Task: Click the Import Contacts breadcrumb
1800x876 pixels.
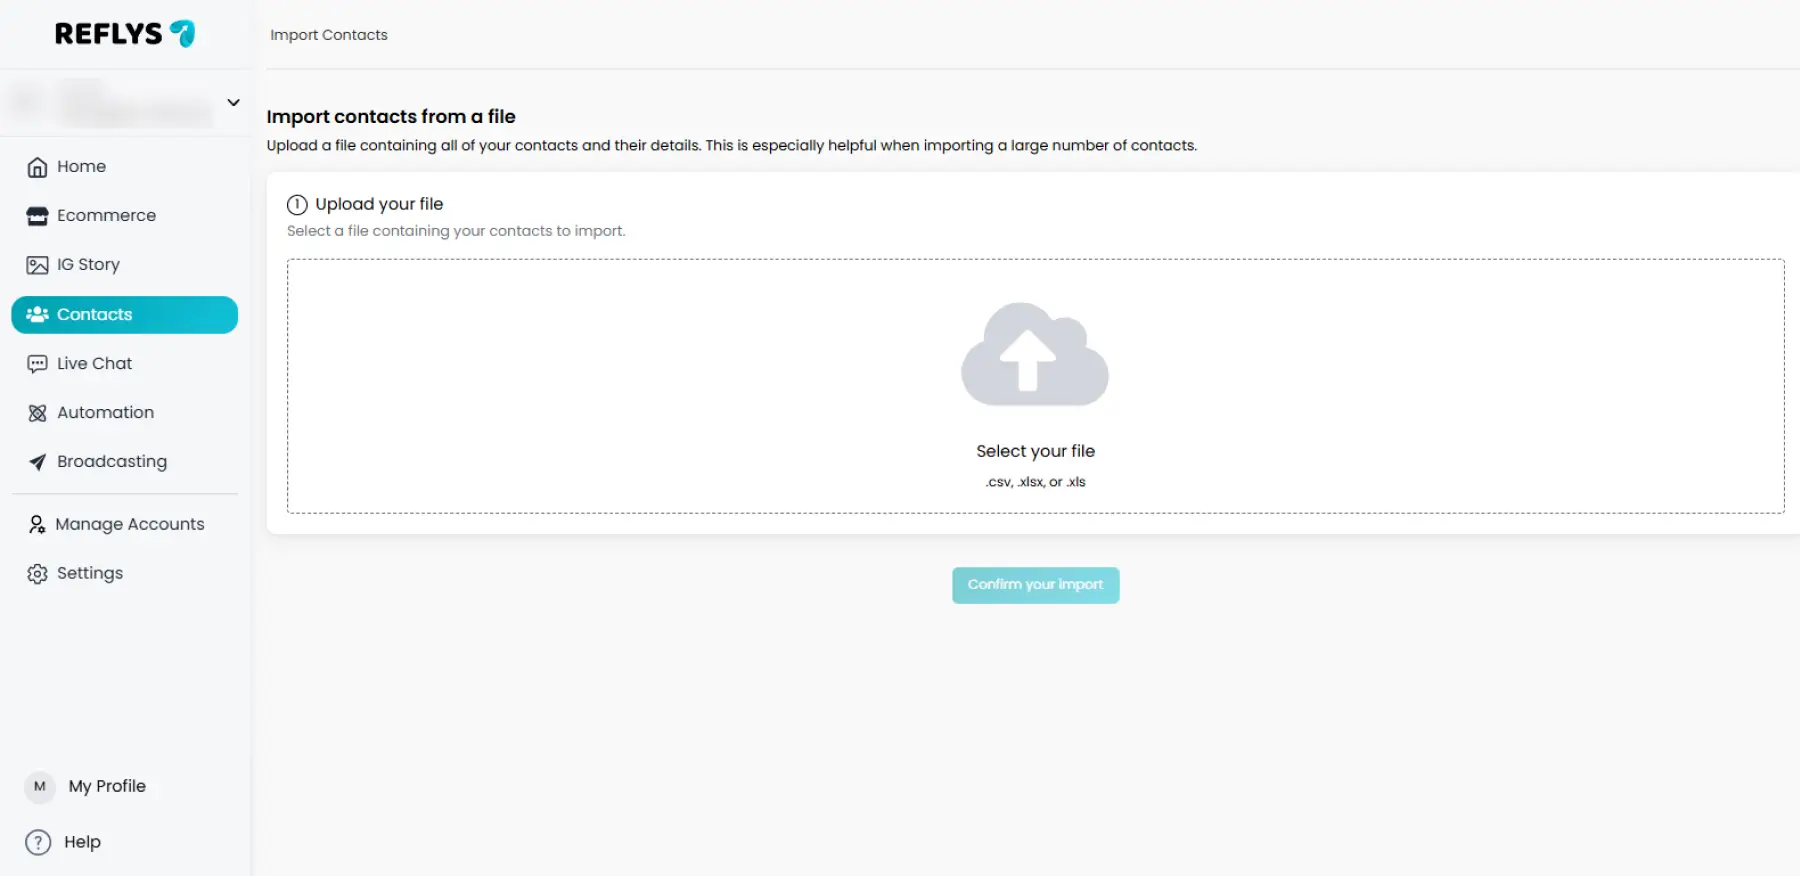Action: tap(328, 35)
